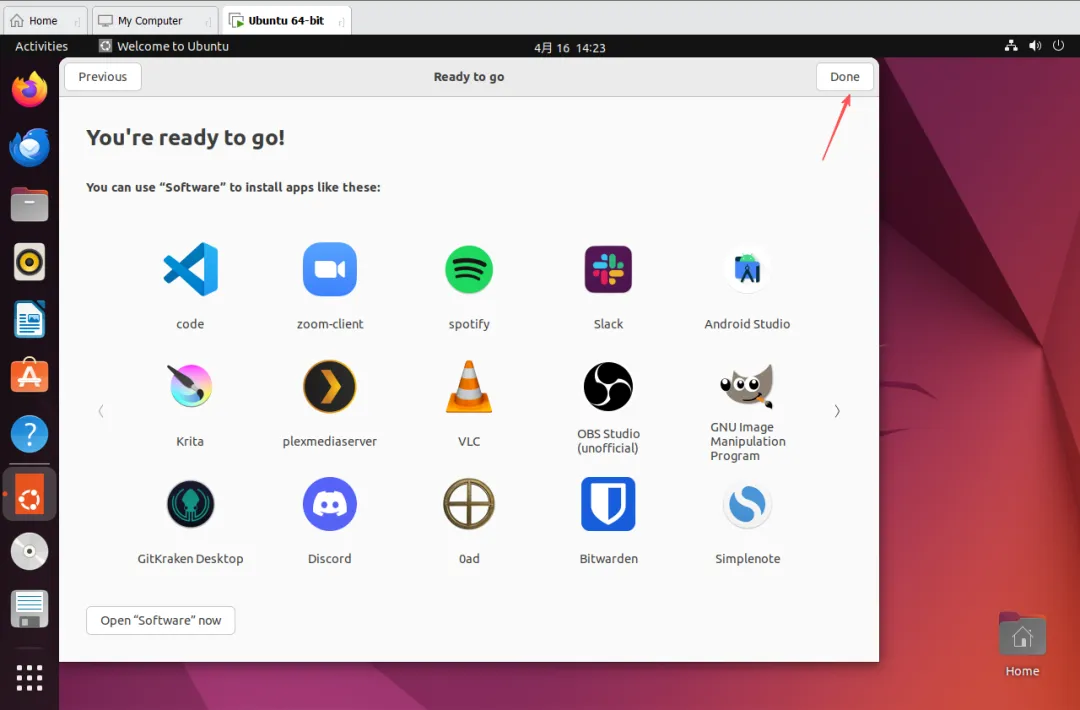
Task: Select the VLC traffic cone icon
Action: pyautogui.click(x=469, y=386)
